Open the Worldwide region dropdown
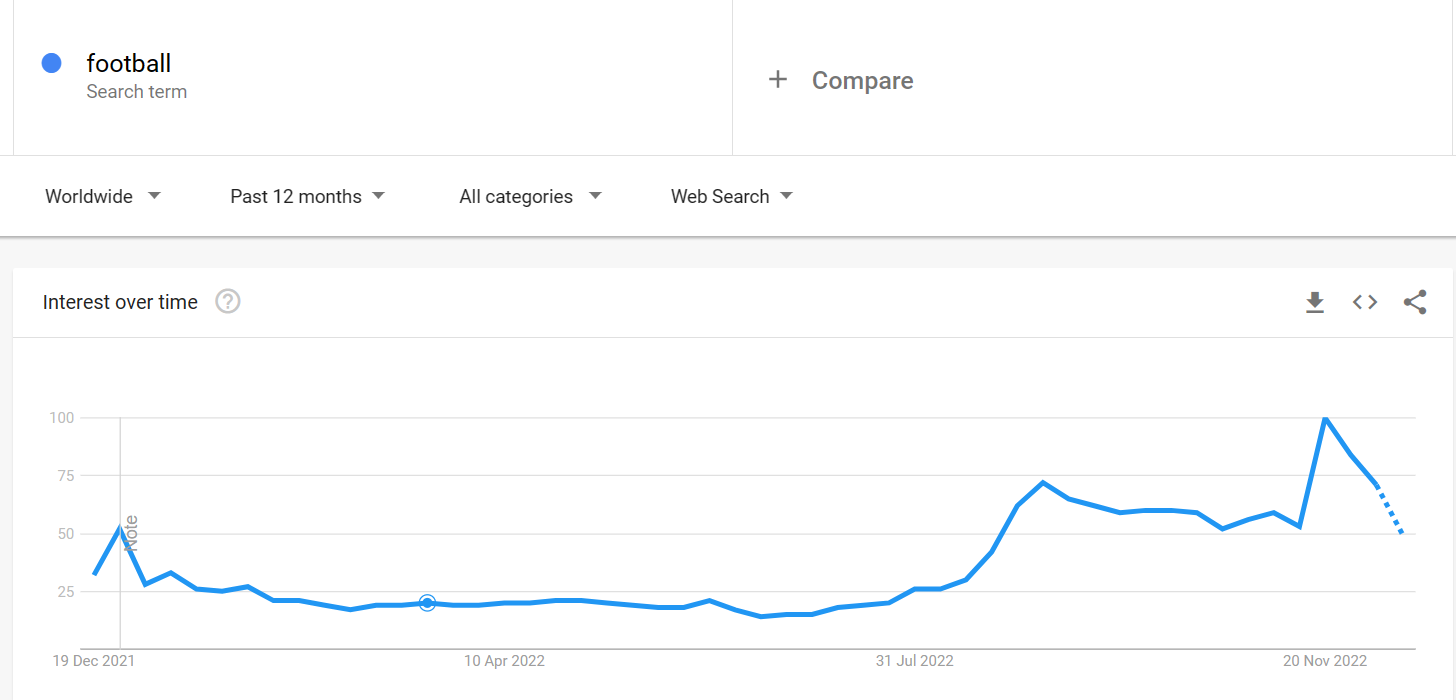 point(103,197)
